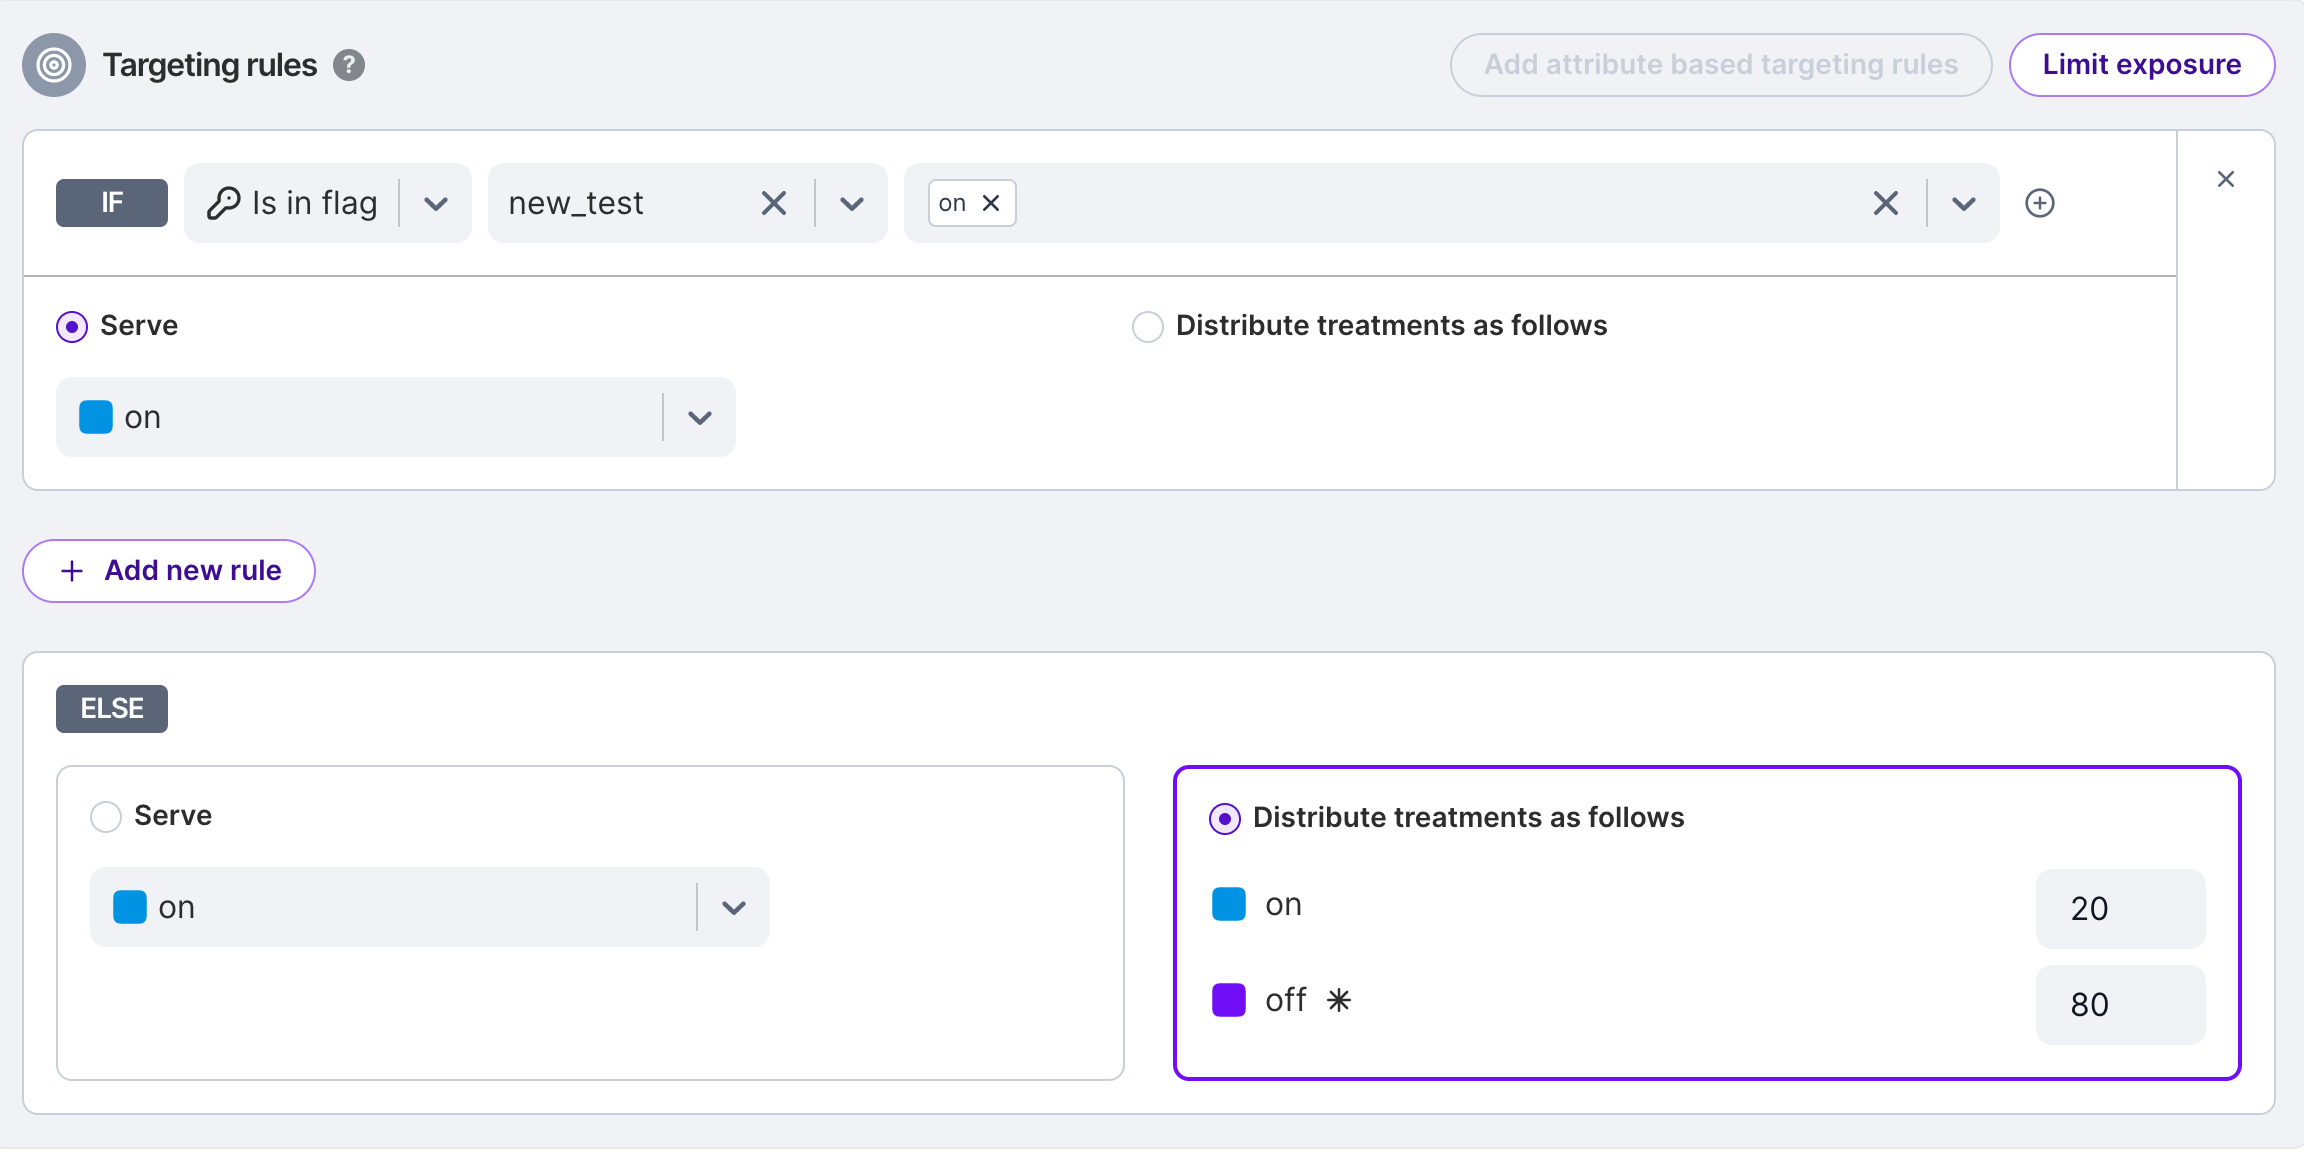This screenshot has height=1164, width=2304.
Task: Click the plus icon in Add new rule
Action: [x=72, y=571]
